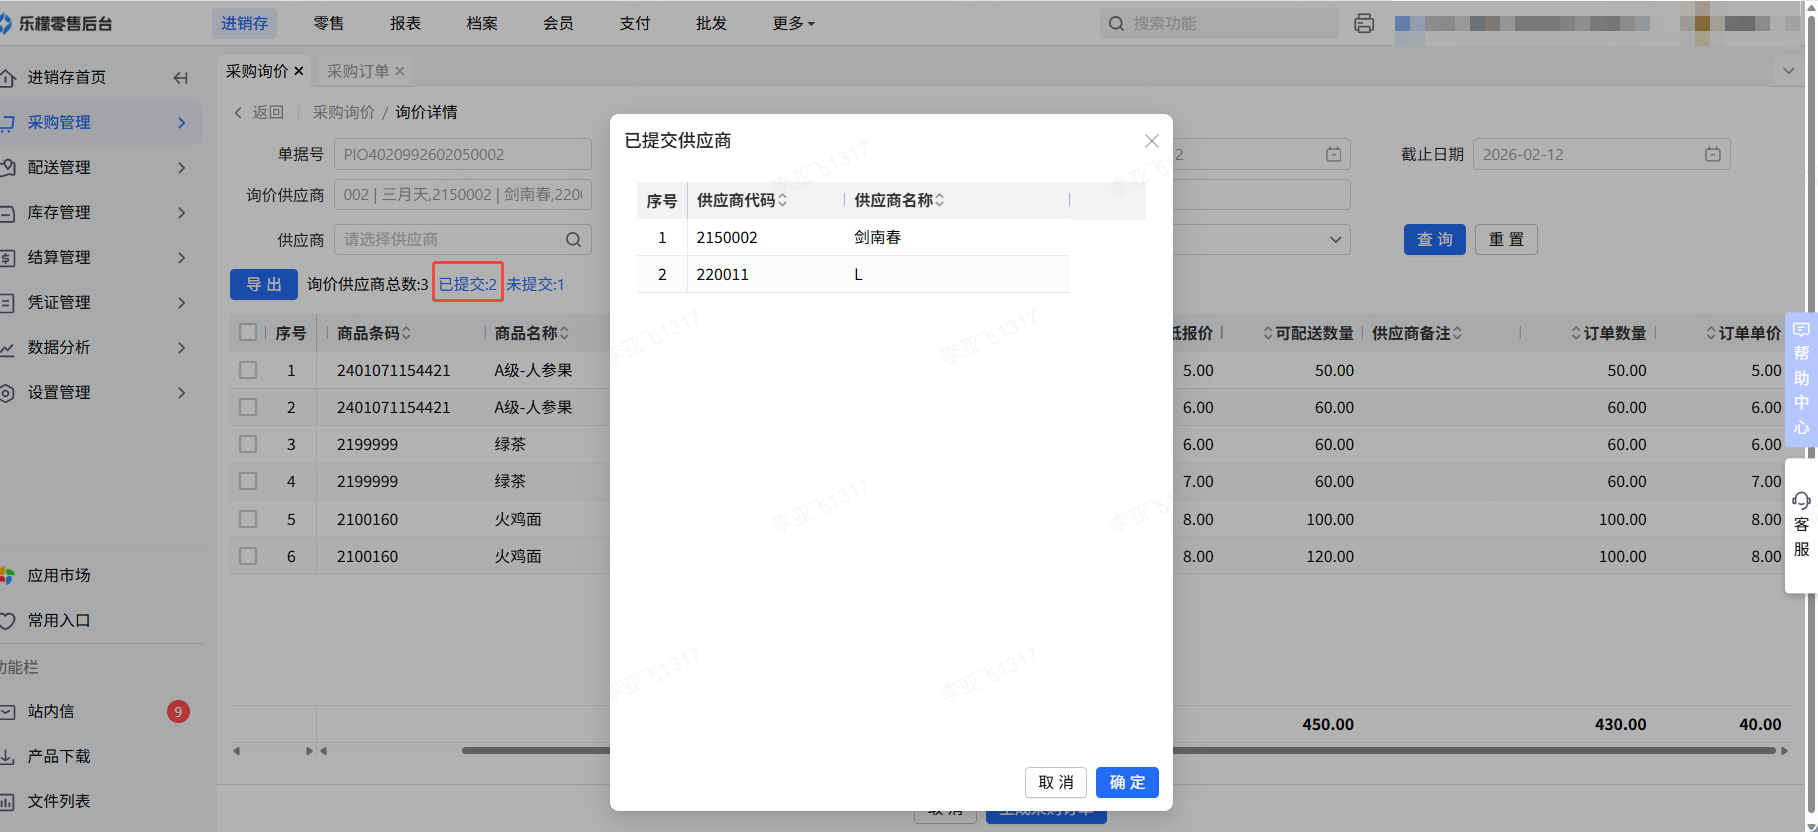The height and width of the screenshot is (832, 1818).
Task: Open 客服 headset icon on right edge
Action: [x=1801, y=501]
